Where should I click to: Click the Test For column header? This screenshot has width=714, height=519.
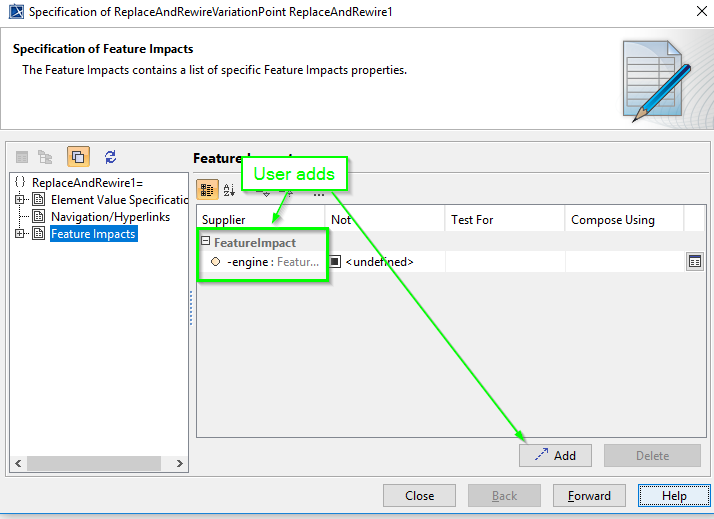505,219
